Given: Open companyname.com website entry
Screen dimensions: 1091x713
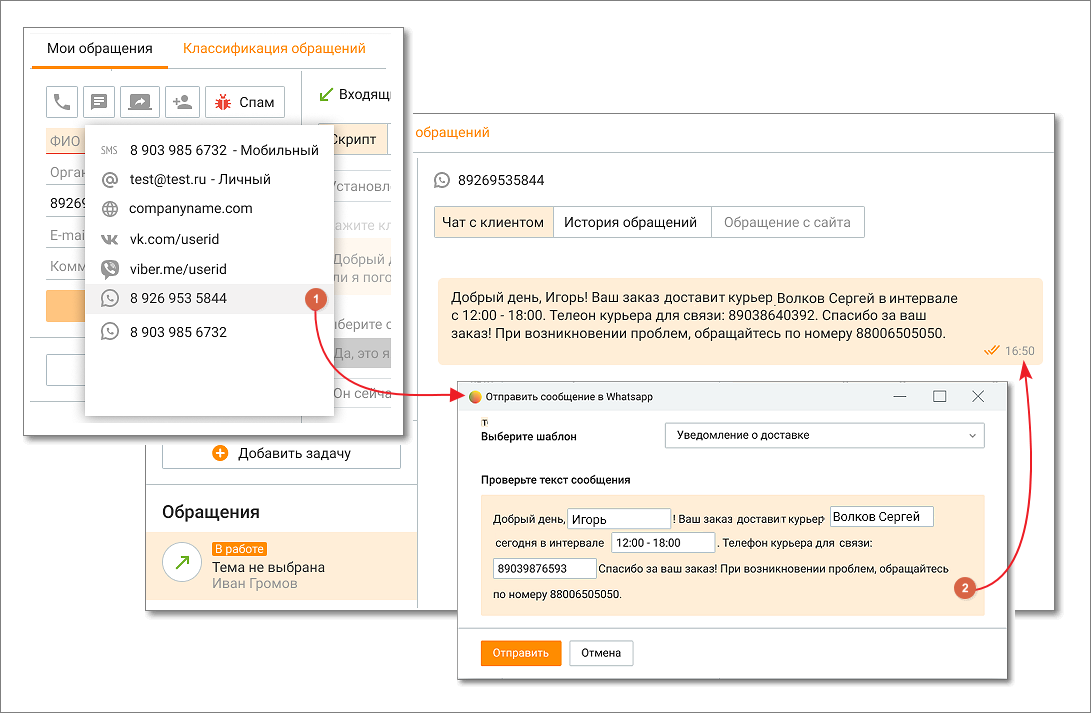Looking at the screenshot, I should (x=209, y=209).
